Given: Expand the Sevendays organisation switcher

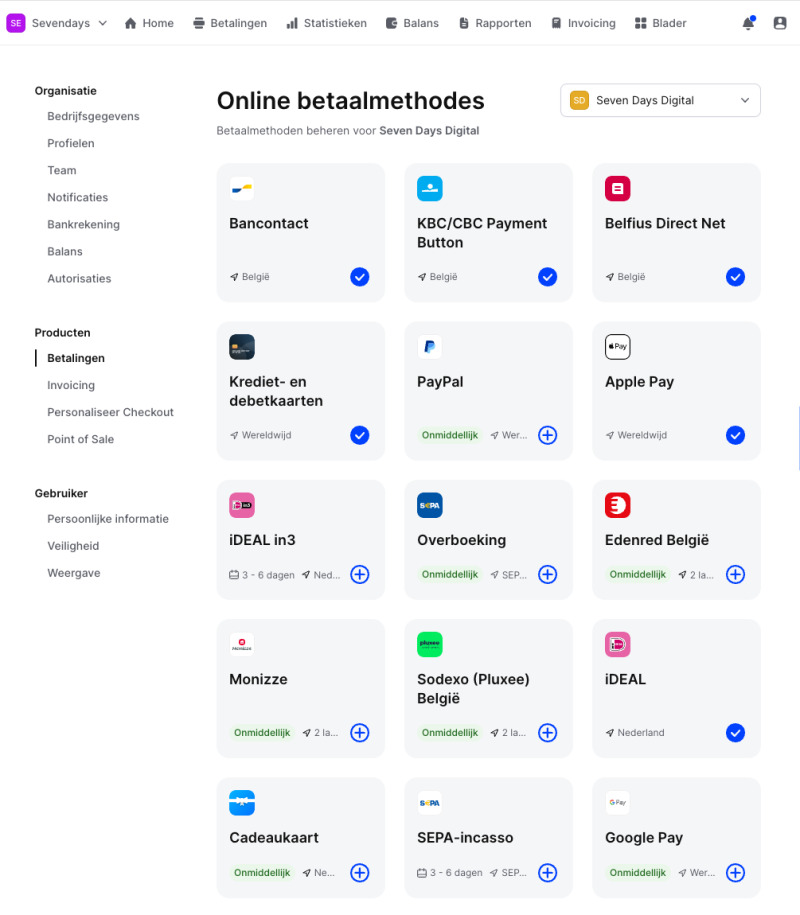Looking at the screenshot, I should pyautogui.click(x=57, y=23).
